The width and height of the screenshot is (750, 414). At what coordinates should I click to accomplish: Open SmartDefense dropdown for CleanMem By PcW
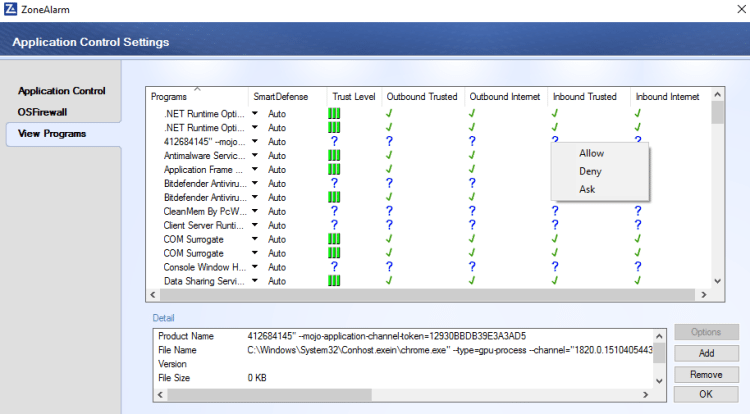click(x=255, y=211)
